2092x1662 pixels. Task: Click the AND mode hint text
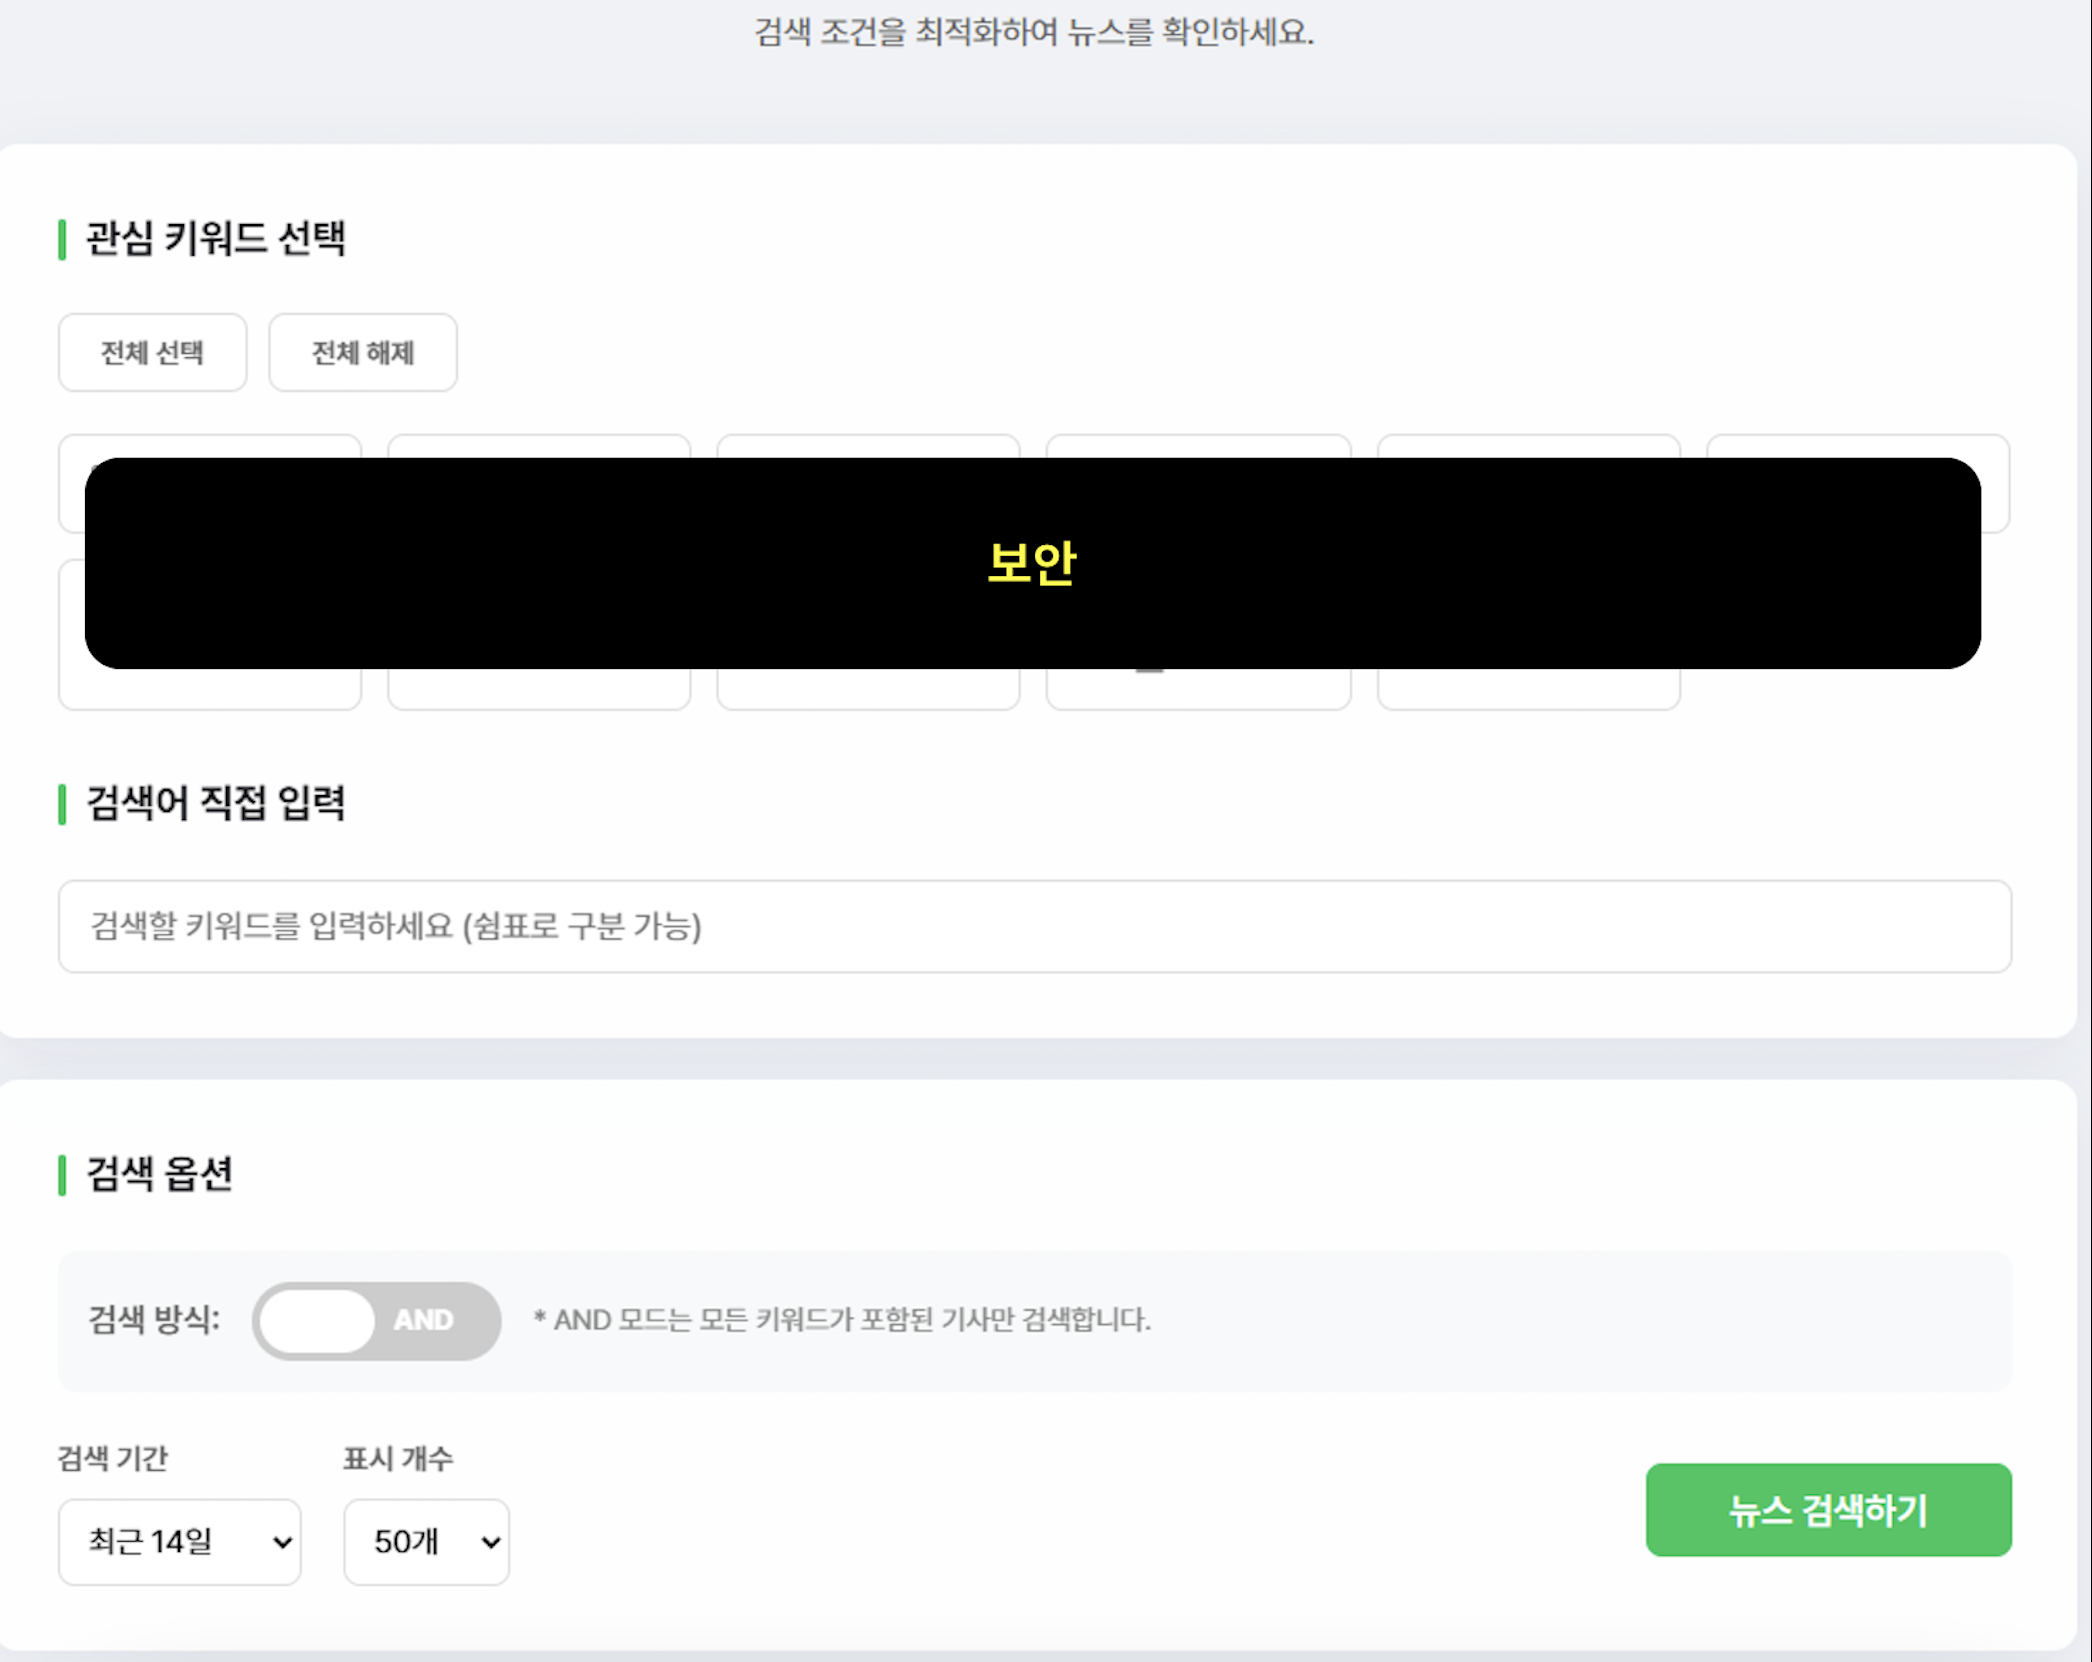pos(842,1320)
